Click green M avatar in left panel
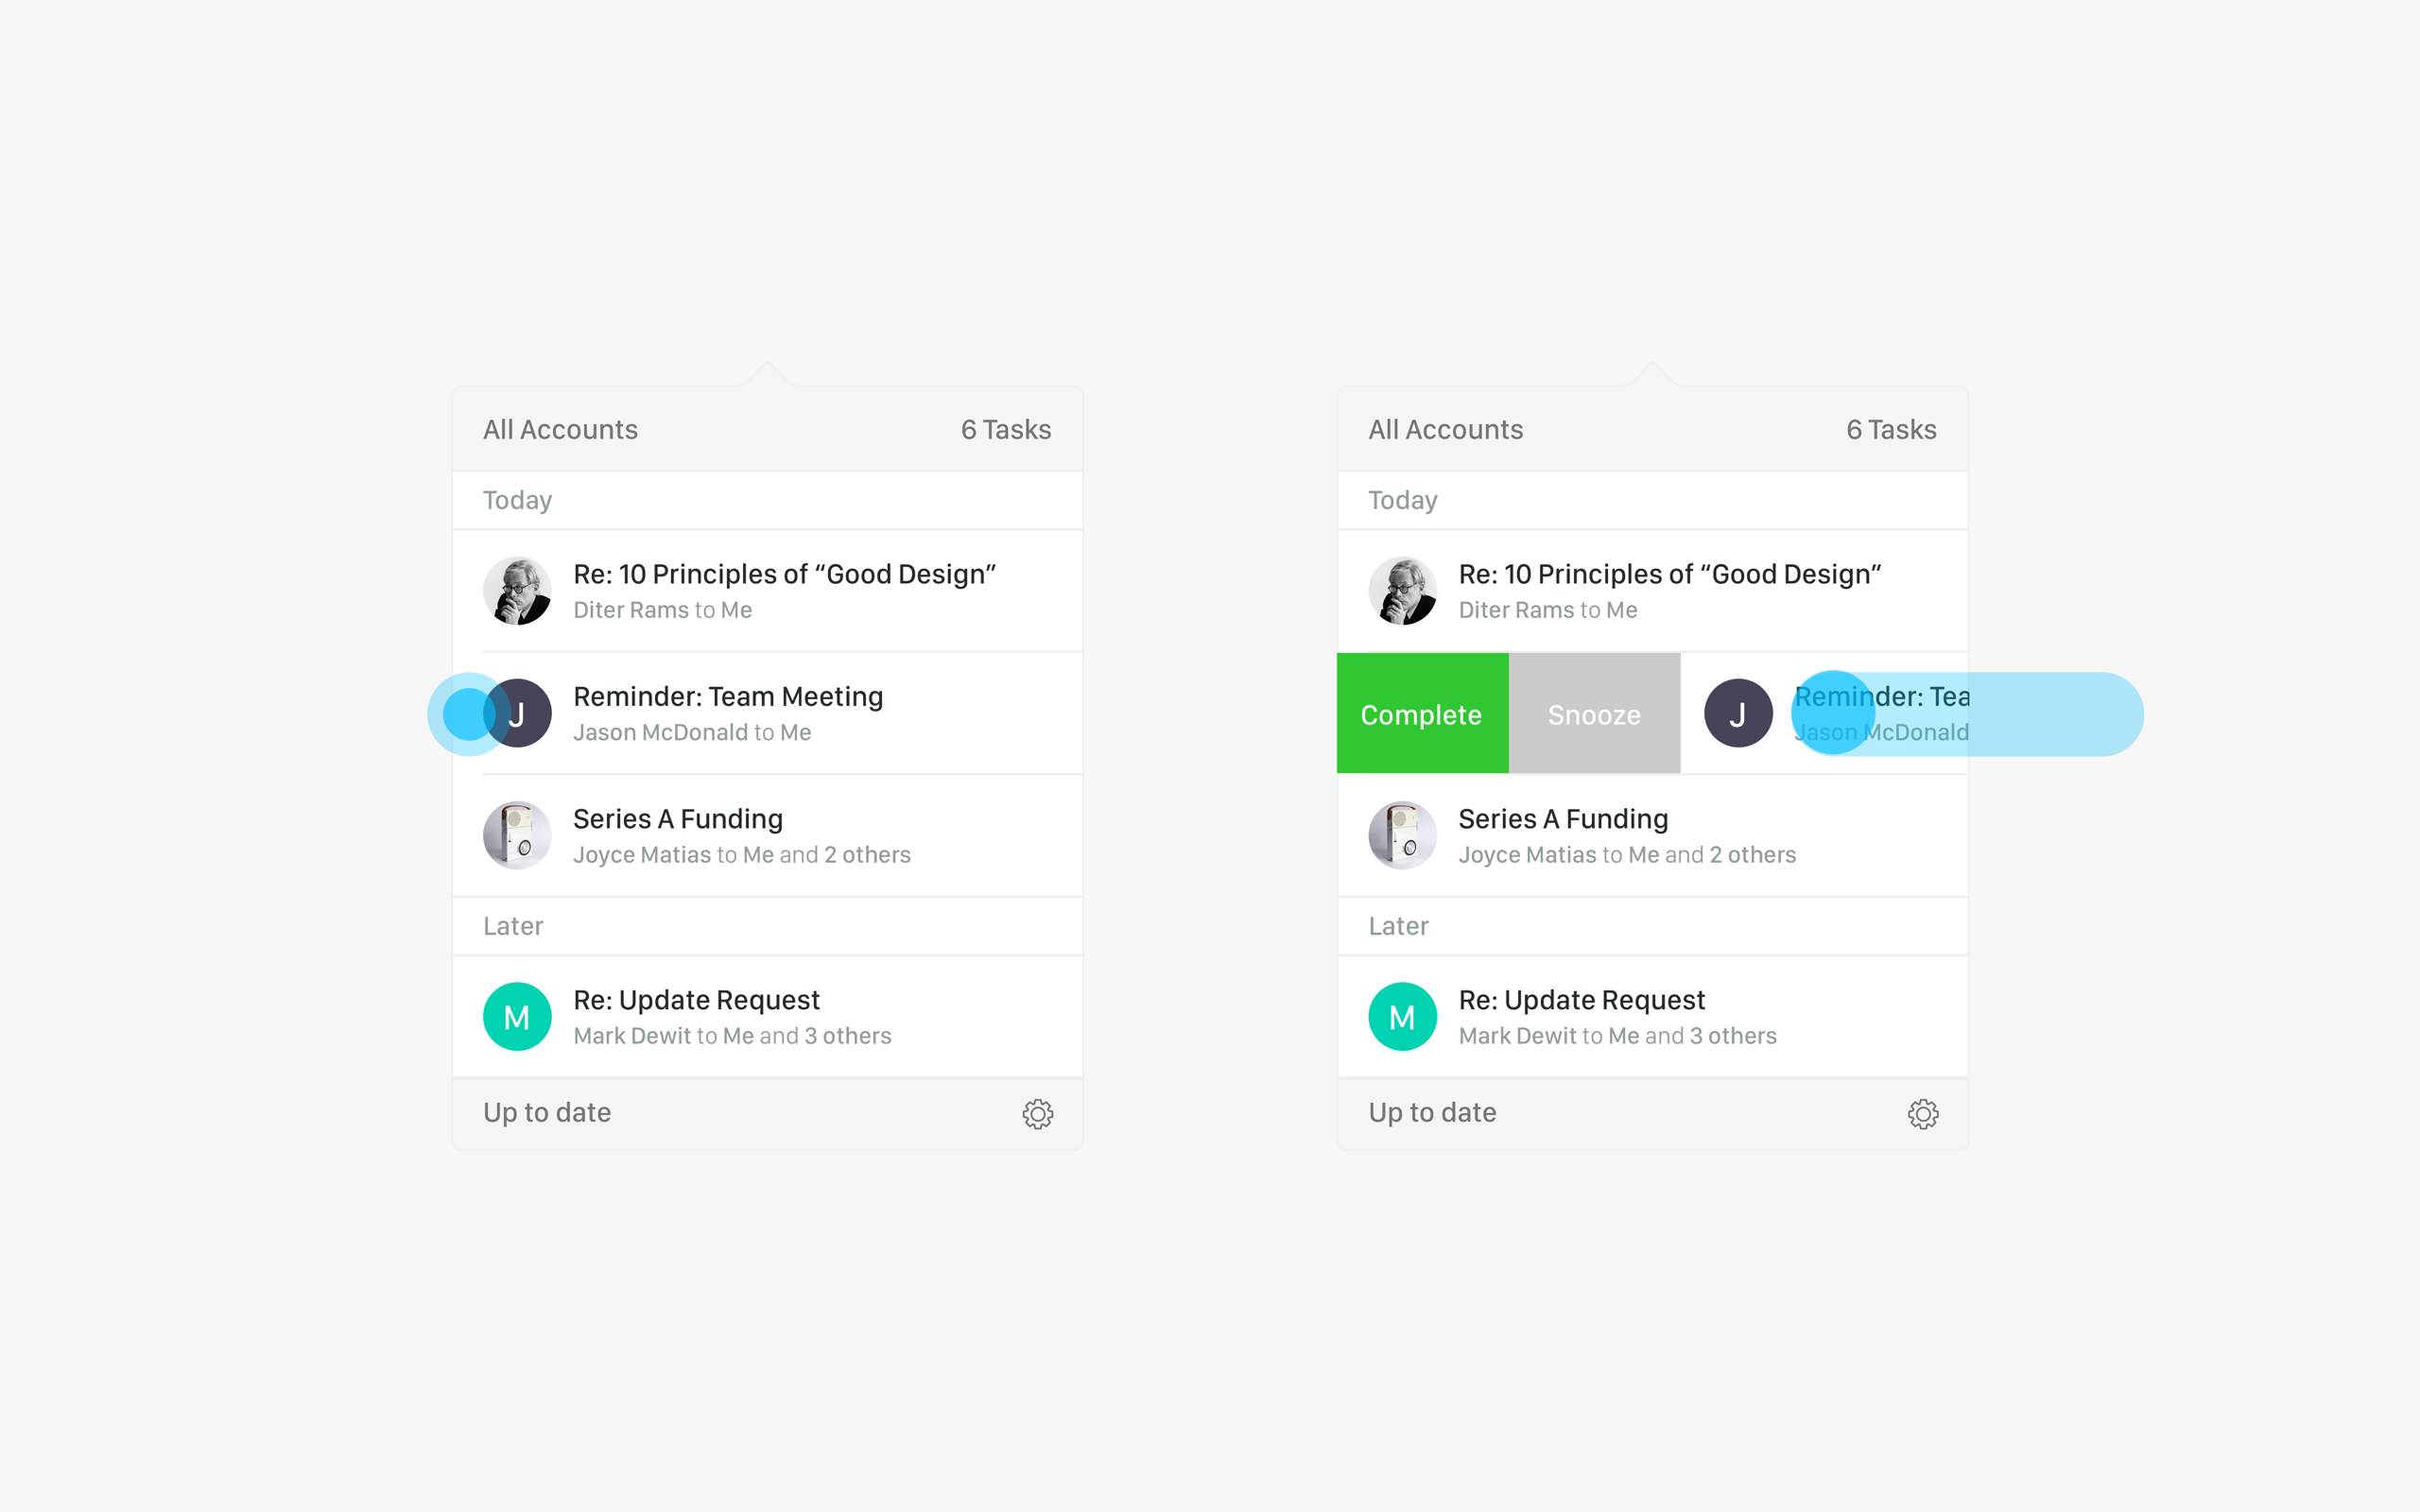 point(517,1017)
